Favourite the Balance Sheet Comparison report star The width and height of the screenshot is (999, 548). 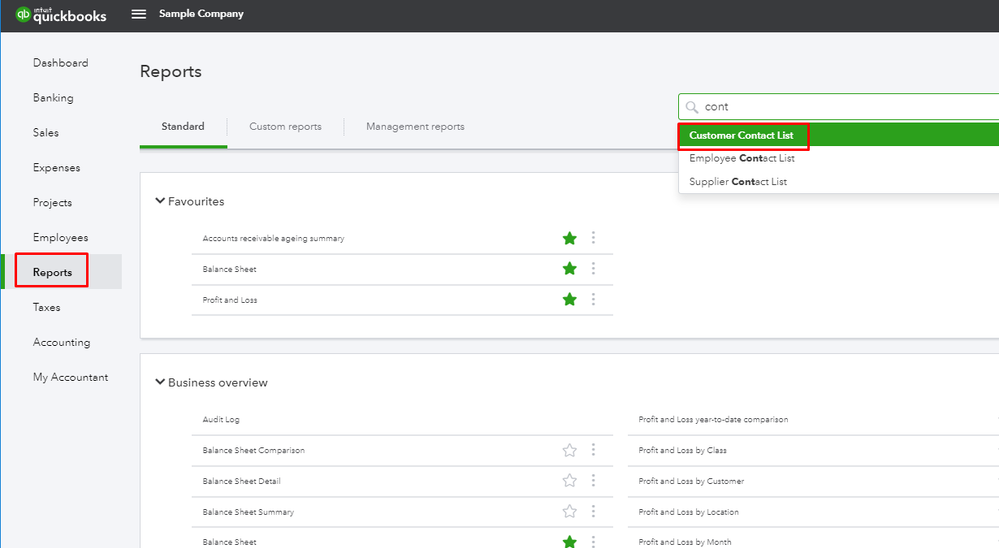570,450
